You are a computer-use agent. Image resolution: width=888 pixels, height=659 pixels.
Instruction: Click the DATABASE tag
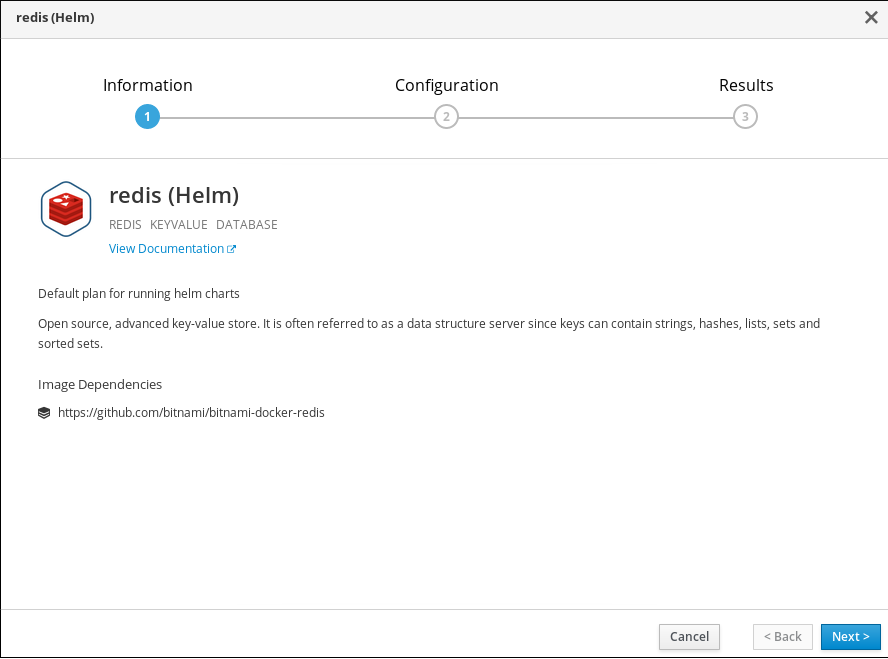[x=246, y=225]
